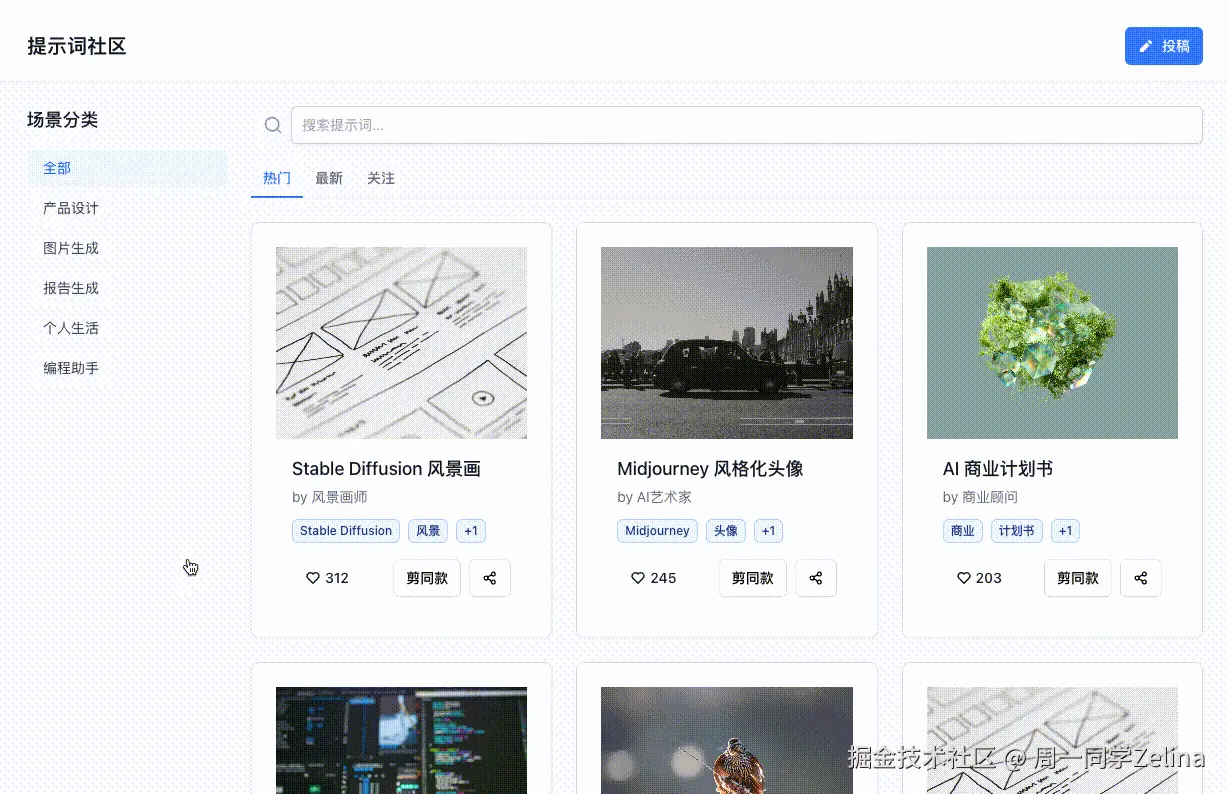Expand extra tags on AI 商业计划书 card
Image resolution: width=1228 pixels, height=794 pixels.
point(1064,531)
